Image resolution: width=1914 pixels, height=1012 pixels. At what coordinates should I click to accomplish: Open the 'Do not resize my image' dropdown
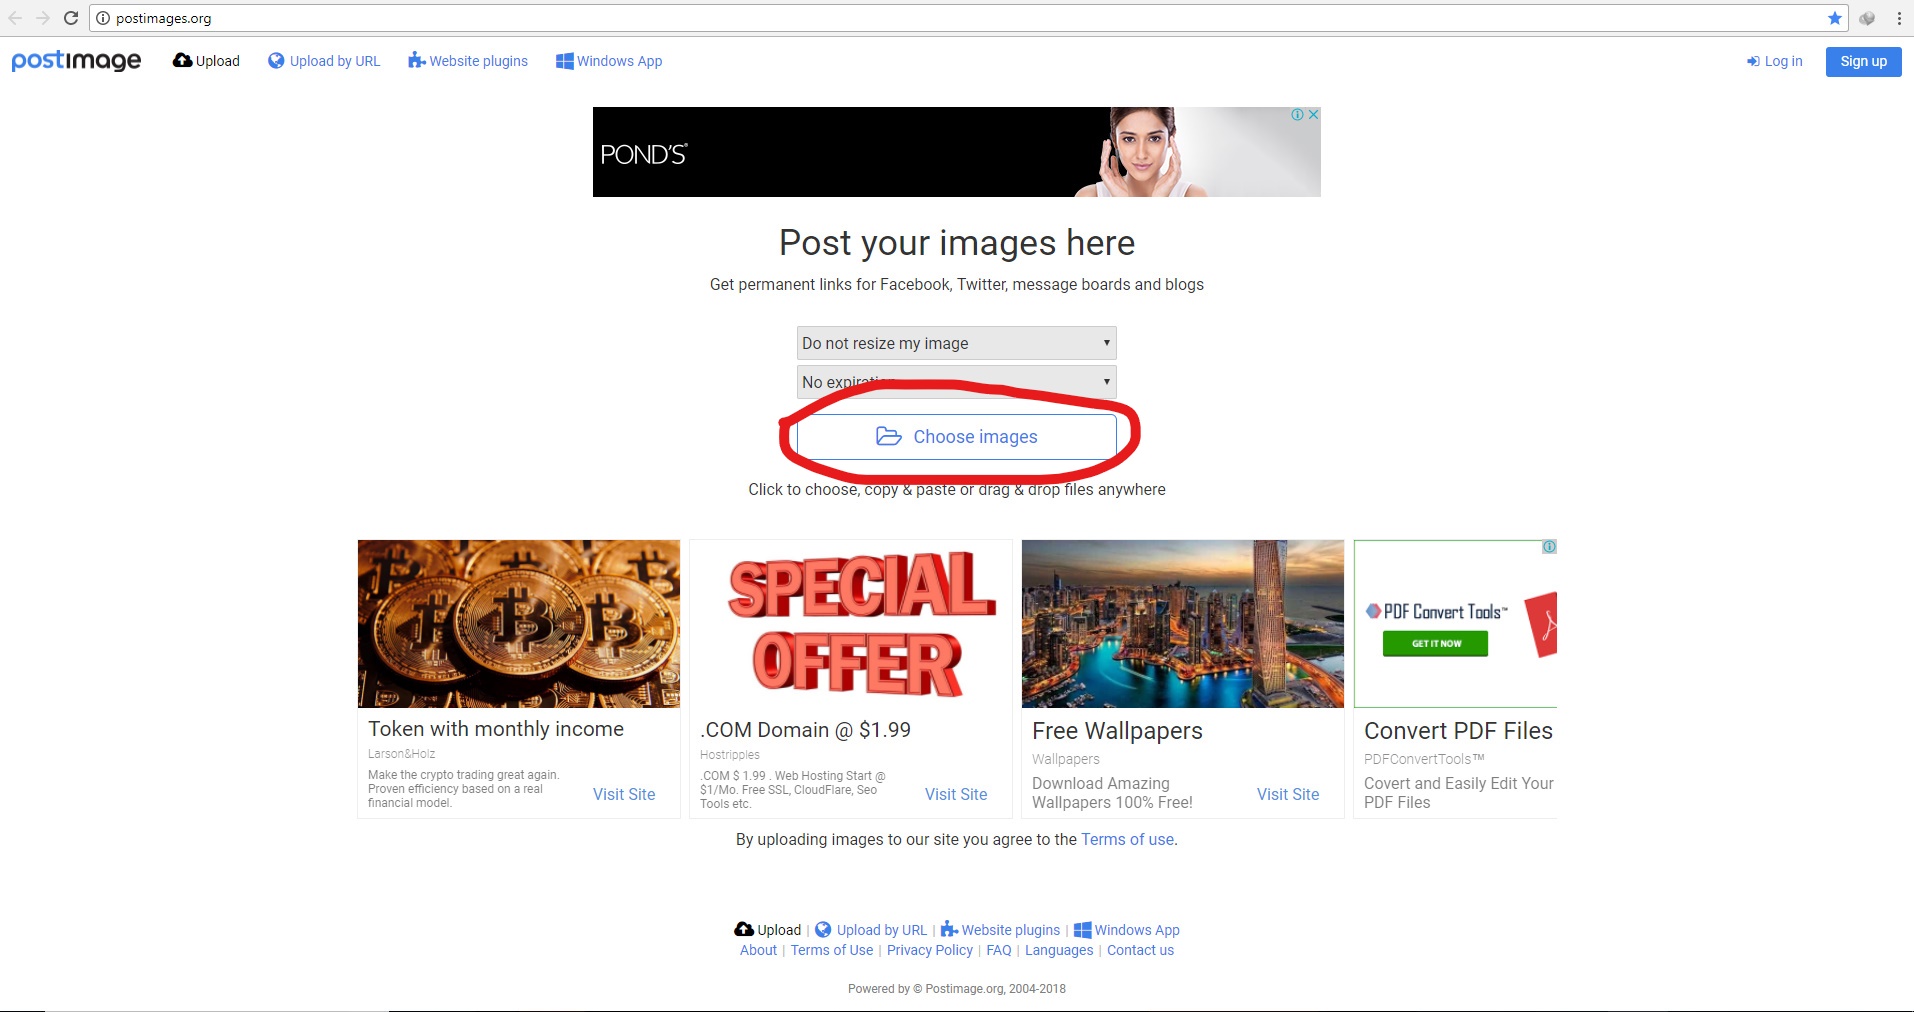pyautogui.click(x=957, y=343)
